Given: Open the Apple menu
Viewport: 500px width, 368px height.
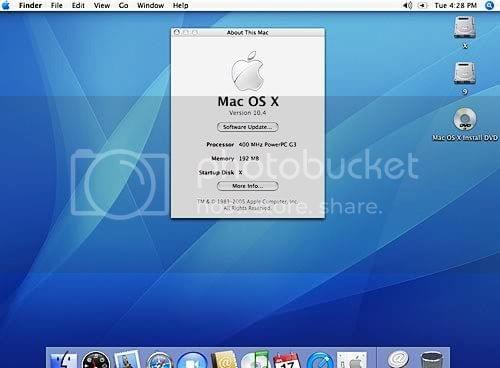Looking at the screenshot, I should [x=6, y=5].
